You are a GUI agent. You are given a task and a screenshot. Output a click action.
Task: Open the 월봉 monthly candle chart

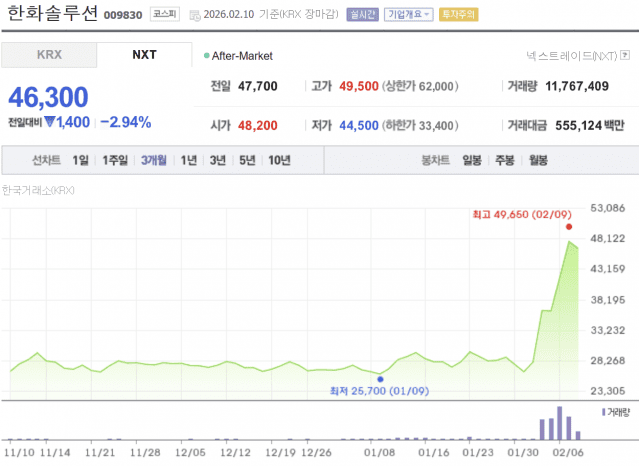point(538,160)
